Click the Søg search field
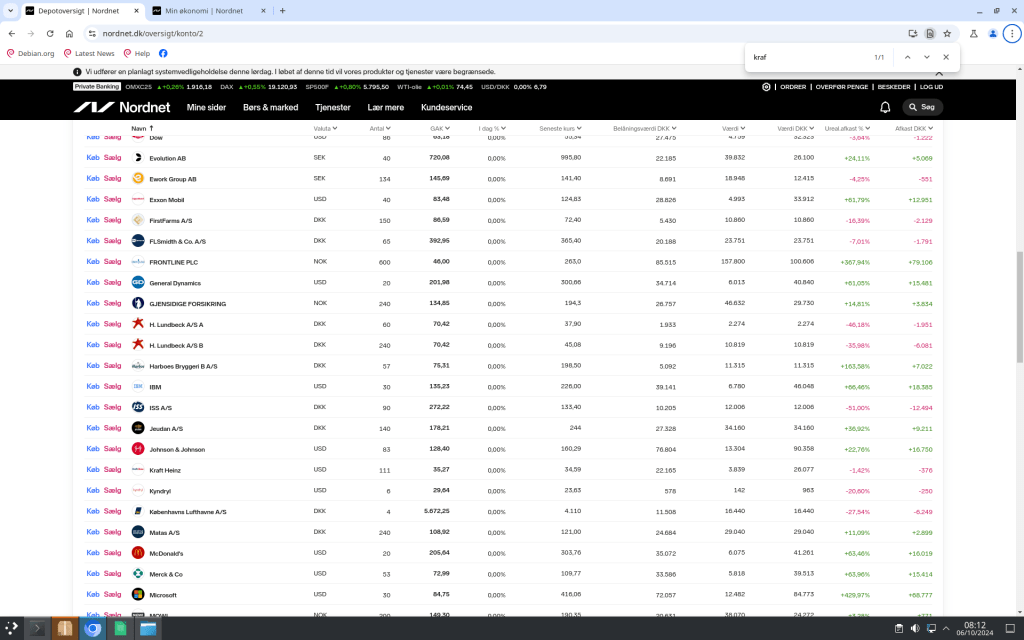Viewport: 1024px width, 640px height. click(922, 107)
